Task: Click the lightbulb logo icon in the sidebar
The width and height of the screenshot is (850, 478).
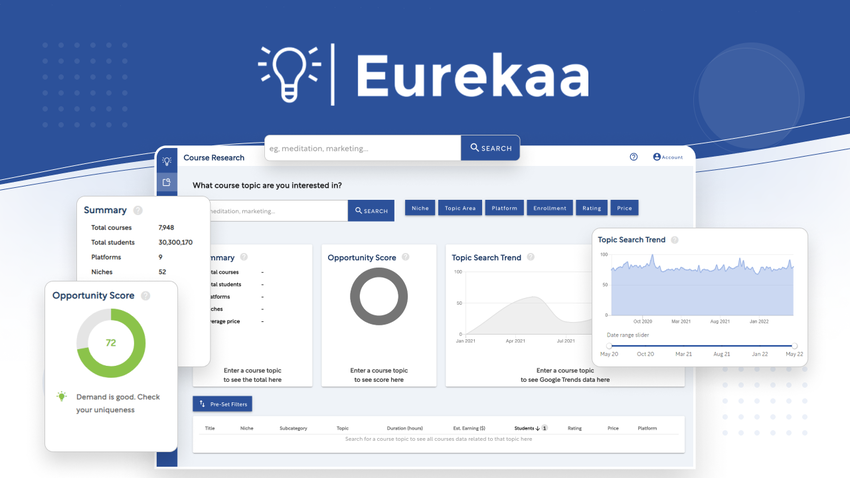Action: (x=166, y=160)
